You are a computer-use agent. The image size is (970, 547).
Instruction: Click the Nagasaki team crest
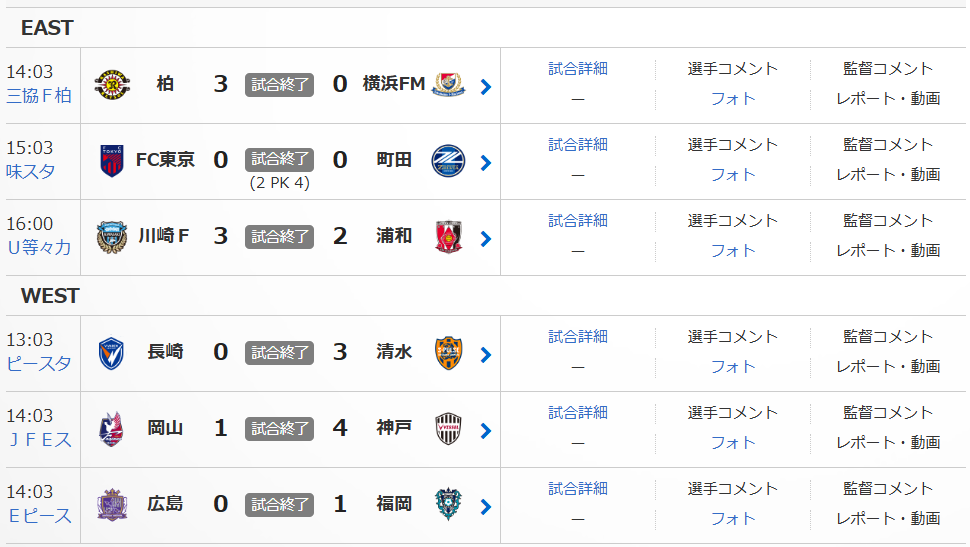(x=111, y=353)
